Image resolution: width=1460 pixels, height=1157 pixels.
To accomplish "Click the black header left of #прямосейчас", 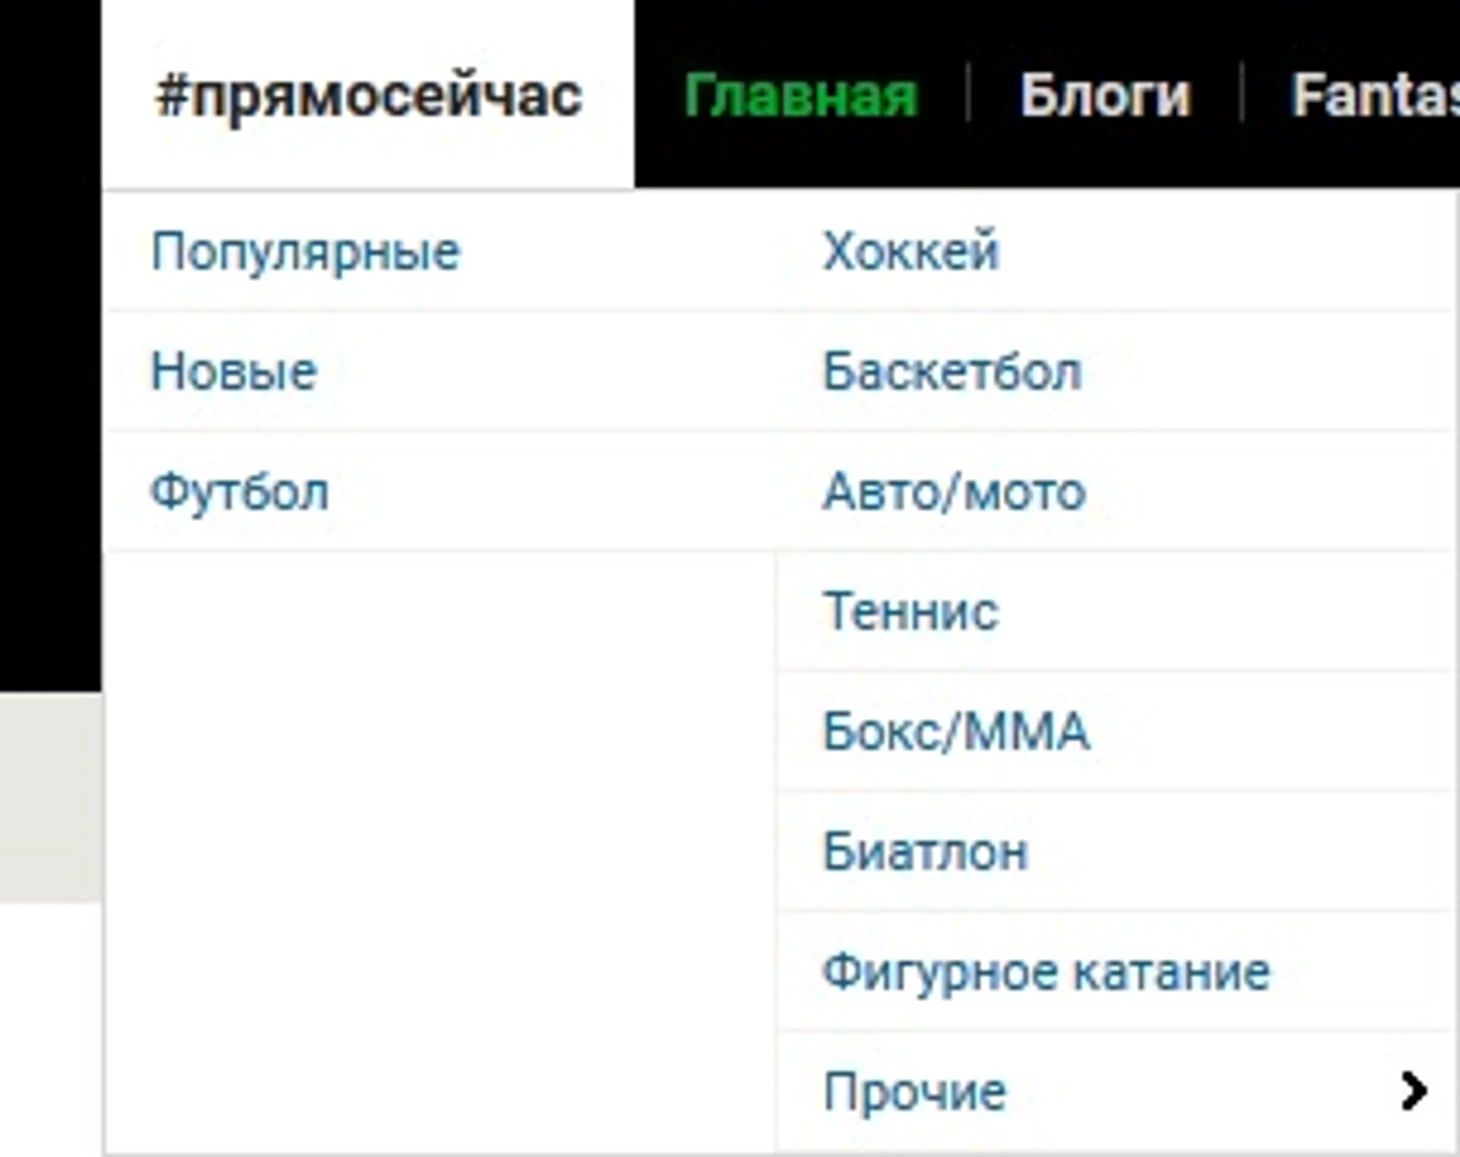I will pos(50,300).
